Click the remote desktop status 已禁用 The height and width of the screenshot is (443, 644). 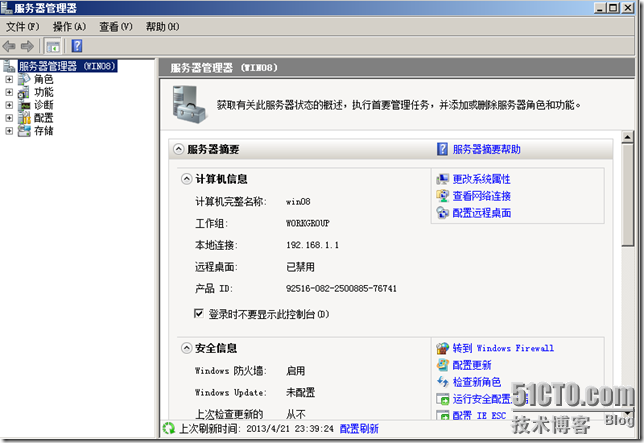300,267
